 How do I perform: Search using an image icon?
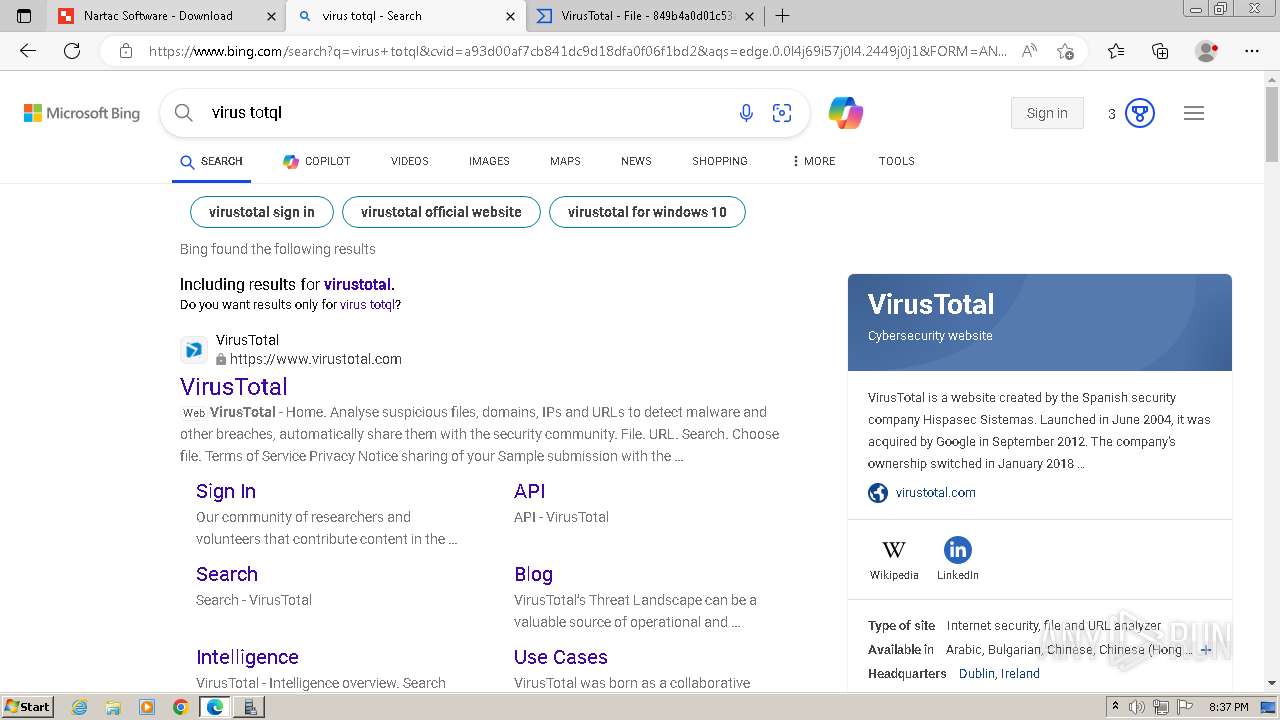point(782,113)
